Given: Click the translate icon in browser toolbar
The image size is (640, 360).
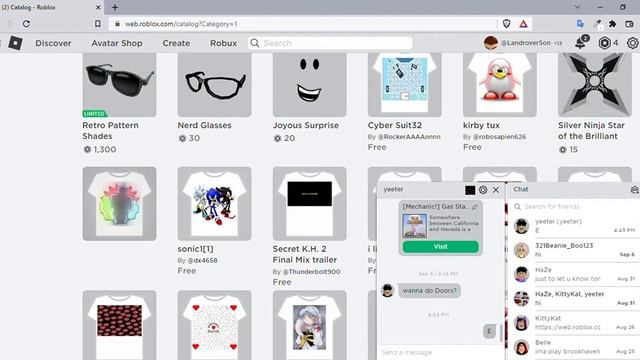Looking at the screenshot, I should [580, 24].
